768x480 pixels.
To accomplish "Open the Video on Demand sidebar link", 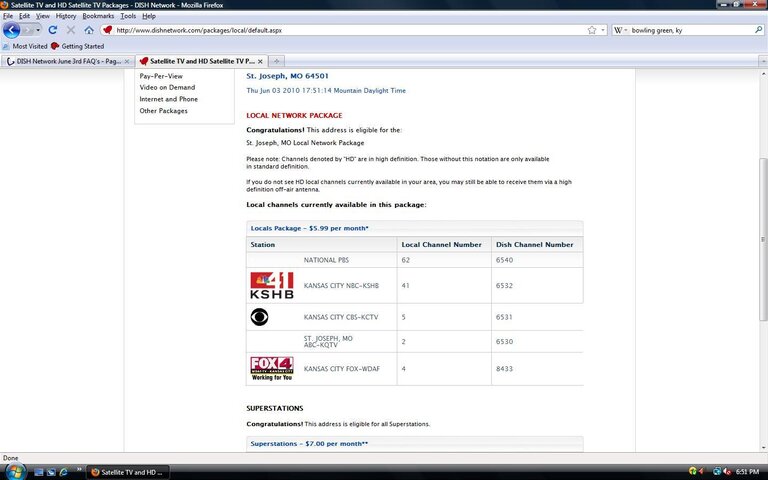I will [x=168, y=87].
